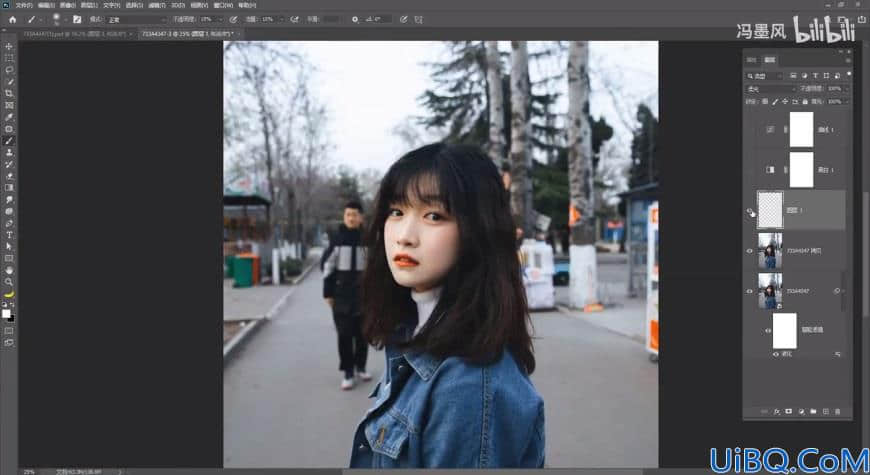The image size is (870, 475).
Task: Select the Eraser tool
Action: coord(9,176)
